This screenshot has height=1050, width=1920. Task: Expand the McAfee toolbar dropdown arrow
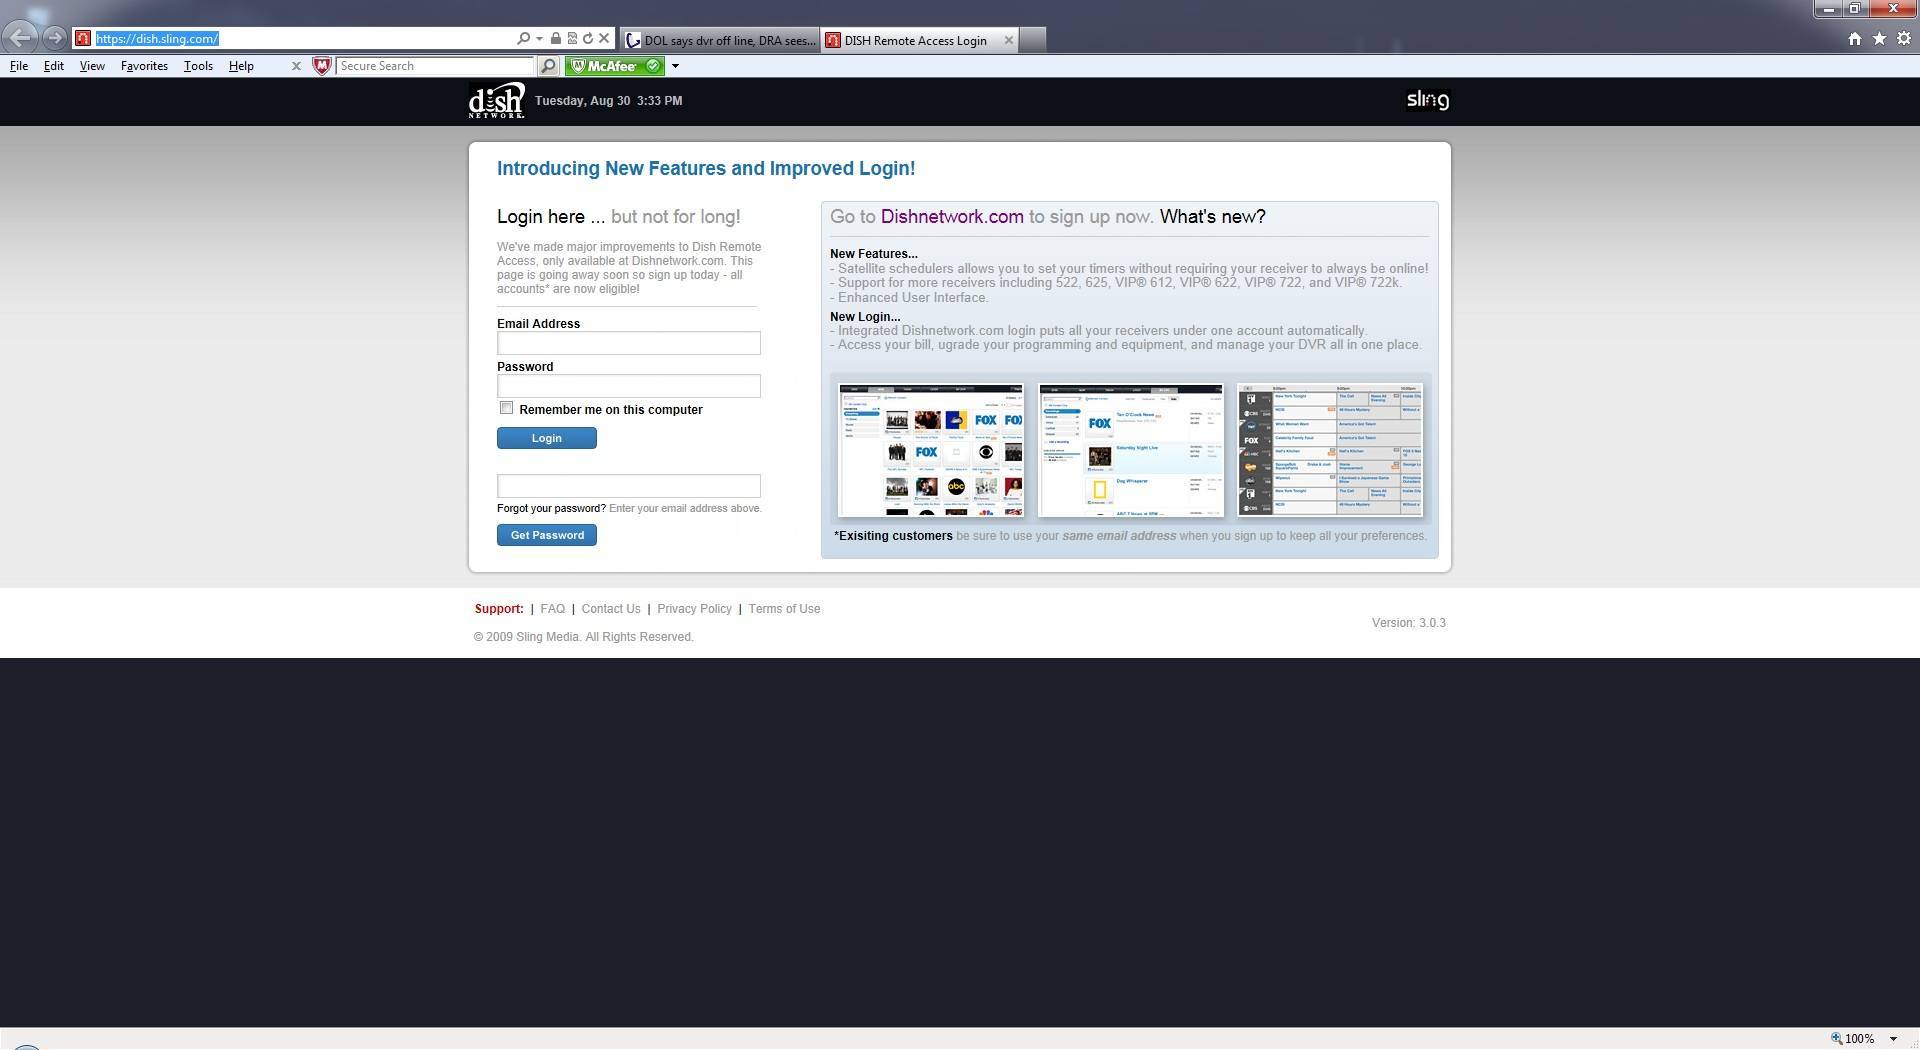(675, 67)
